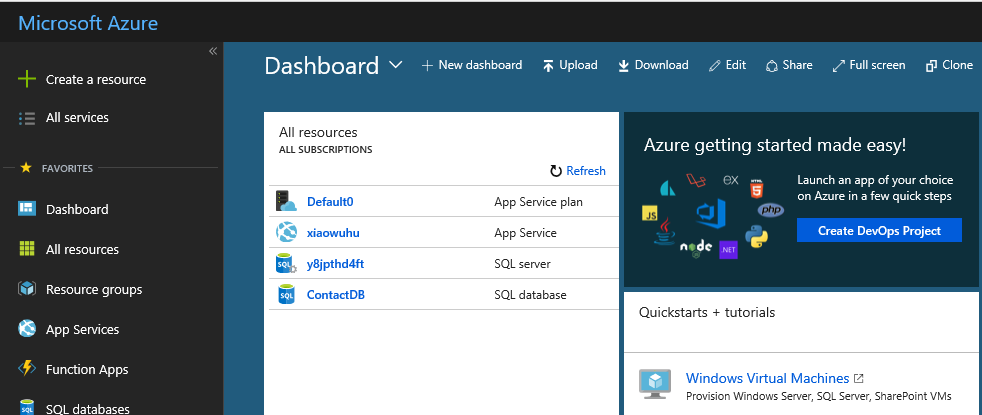Click the Node.js logo icon
Screen dimensions: 982x415
[x=696, y=247]
